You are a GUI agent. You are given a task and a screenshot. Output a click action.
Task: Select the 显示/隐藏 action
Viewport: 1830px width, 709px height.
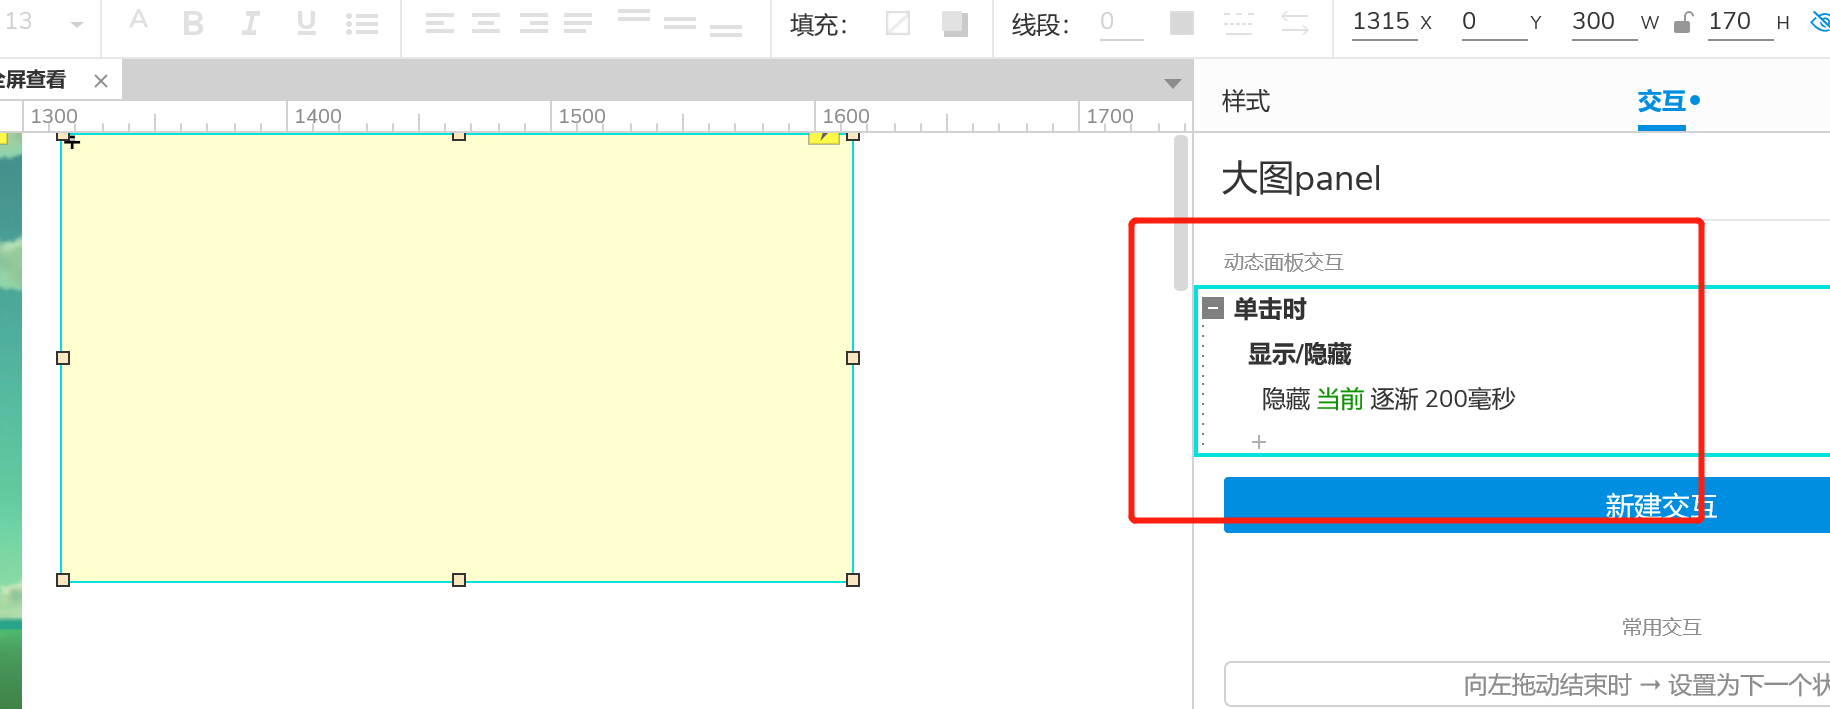point(1300,354)
